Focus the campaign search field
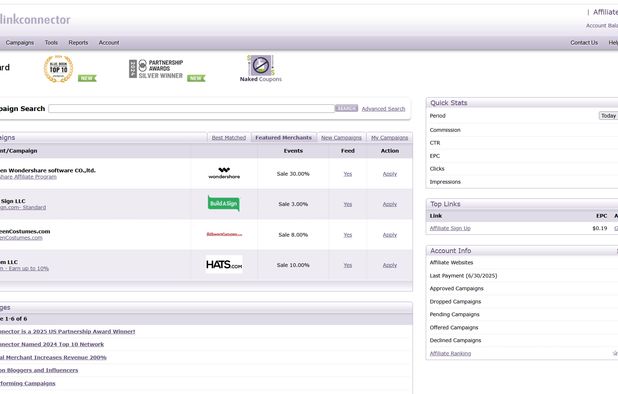This screenshot has height=394, width=618. (192, 108)
